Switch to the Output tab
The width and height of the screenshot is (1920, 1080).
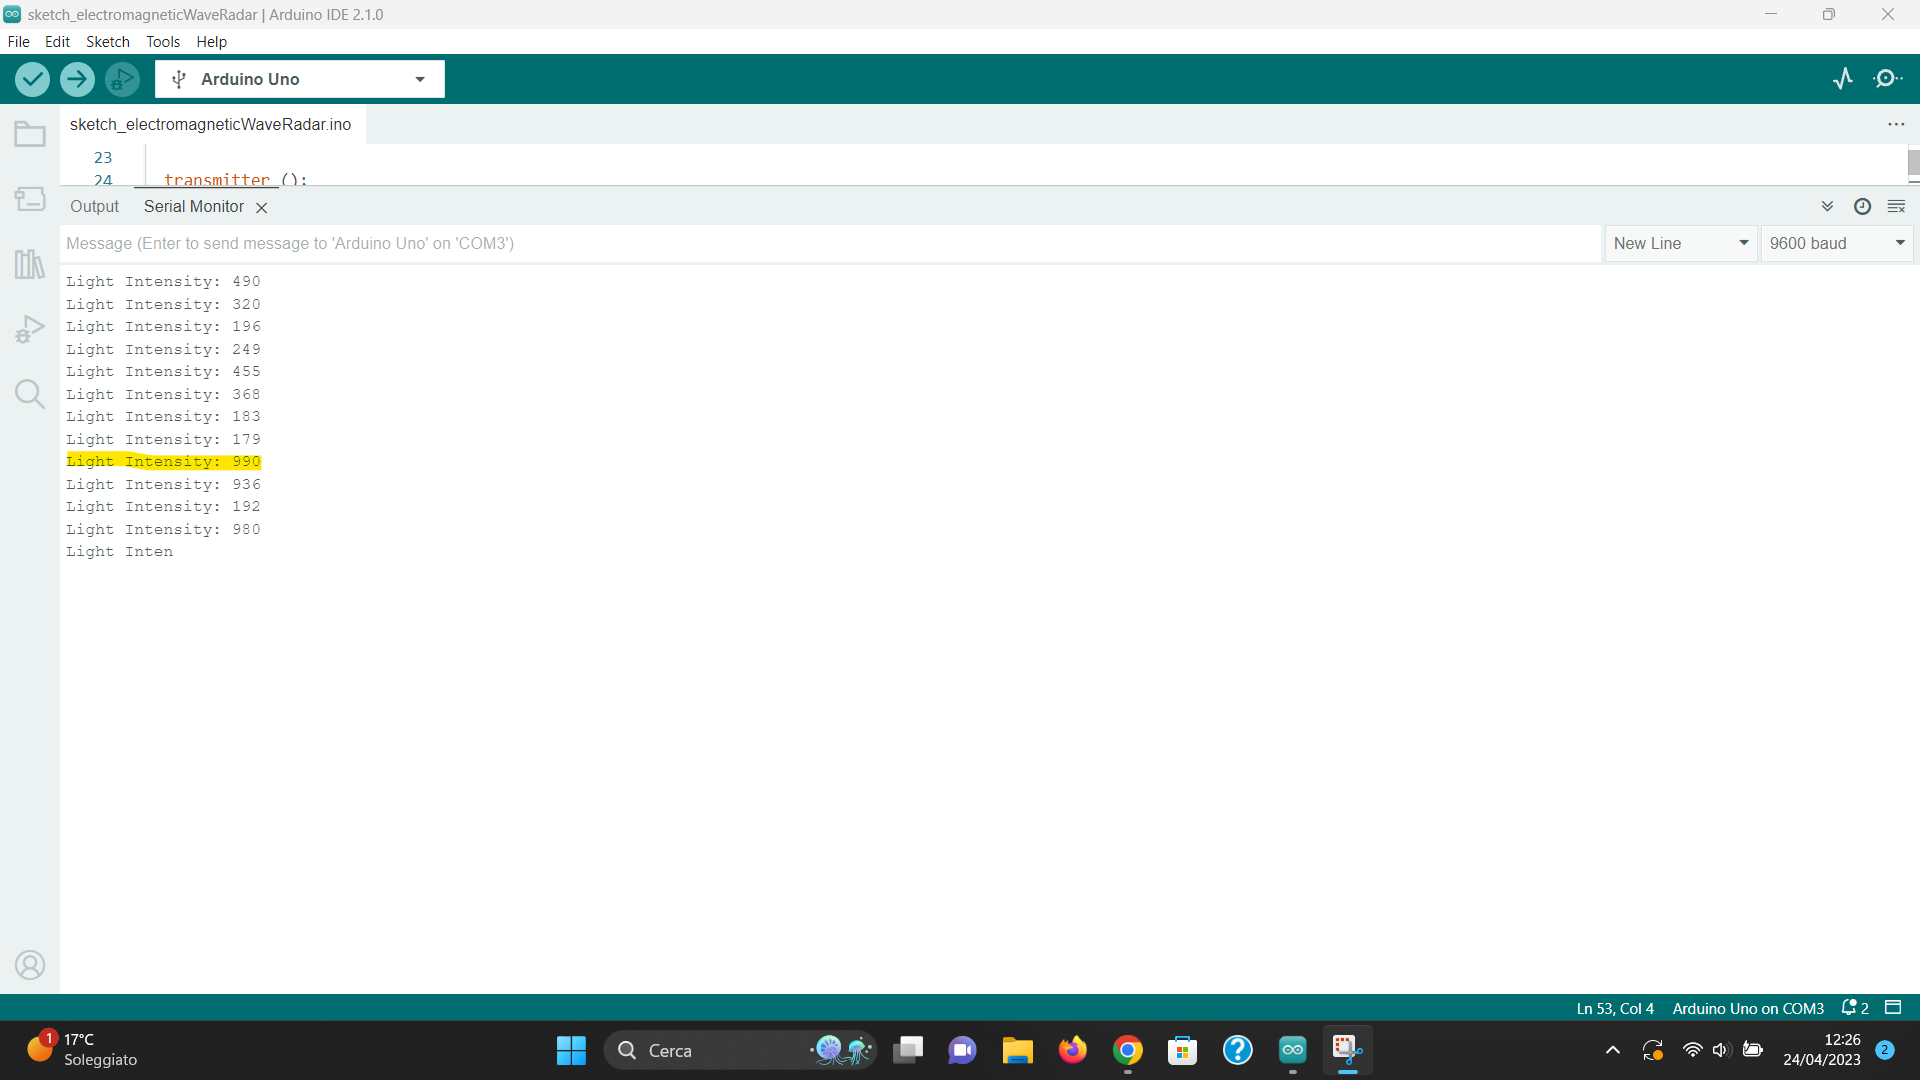(94, 206)
